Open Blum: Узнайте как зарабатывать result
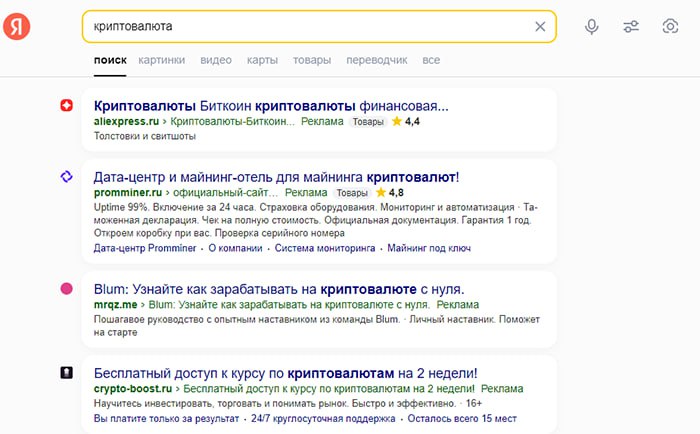 (x=279, y=289)
